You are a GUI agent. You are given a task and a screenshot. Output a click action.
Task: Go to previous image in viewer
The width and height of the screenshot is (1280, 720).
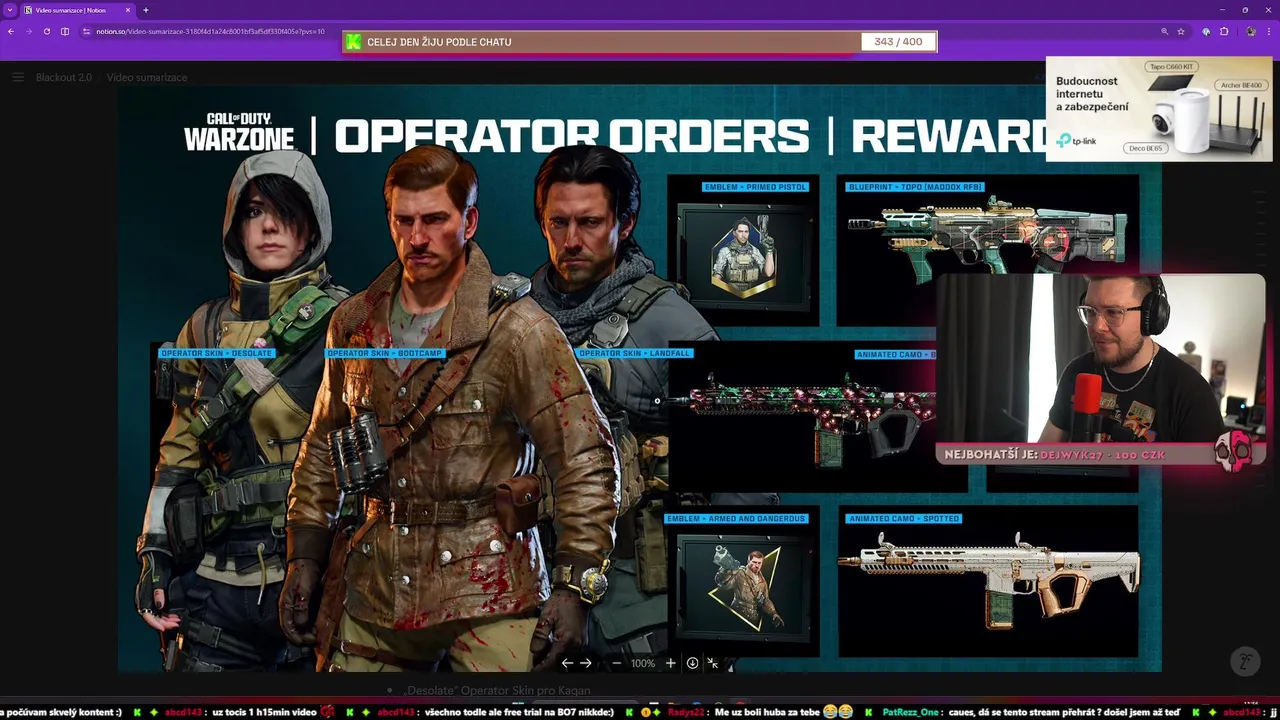567,663
